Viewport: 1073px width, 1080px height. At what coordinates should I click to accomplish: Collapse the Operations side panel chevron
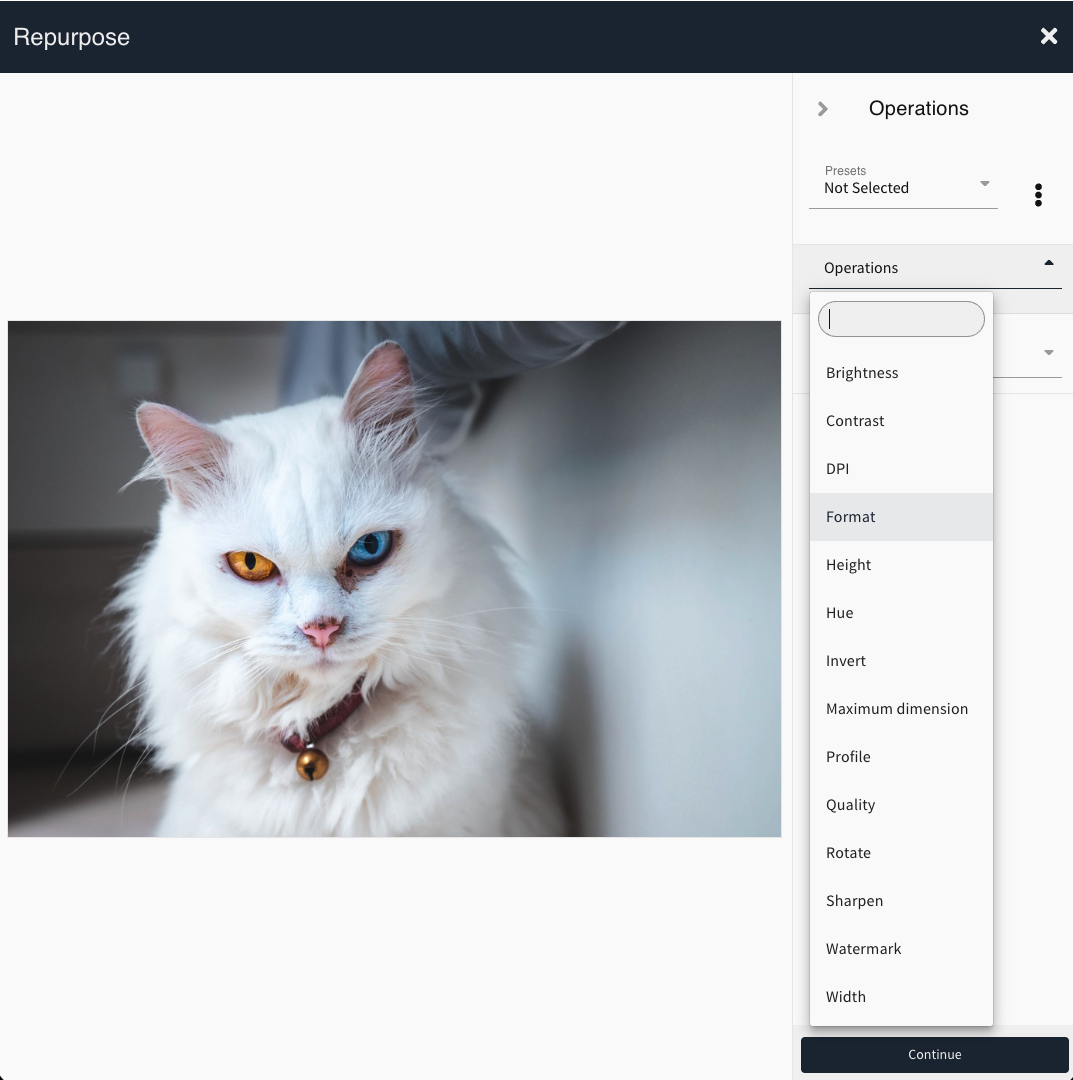(823, 109)
